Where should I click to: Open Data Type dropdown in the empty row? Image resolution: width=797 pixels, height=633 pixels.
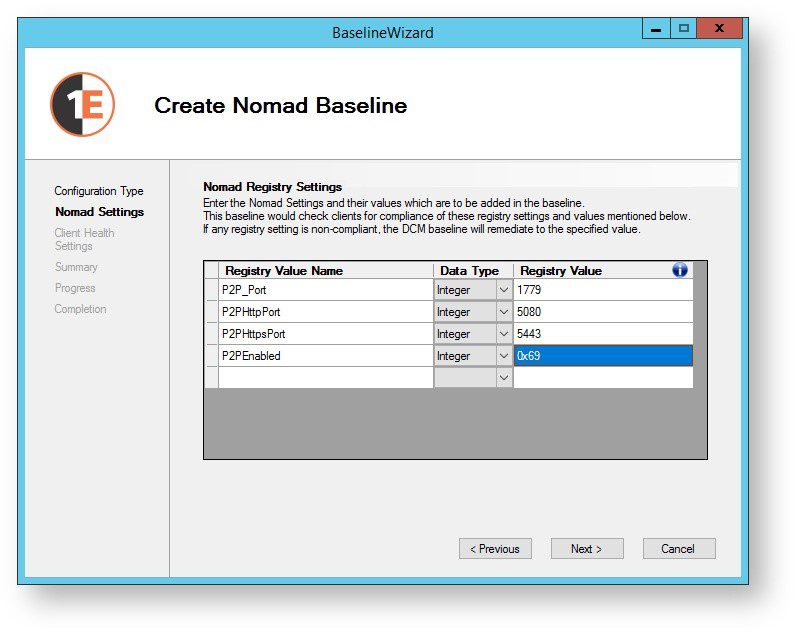click(x=504, y=378)
